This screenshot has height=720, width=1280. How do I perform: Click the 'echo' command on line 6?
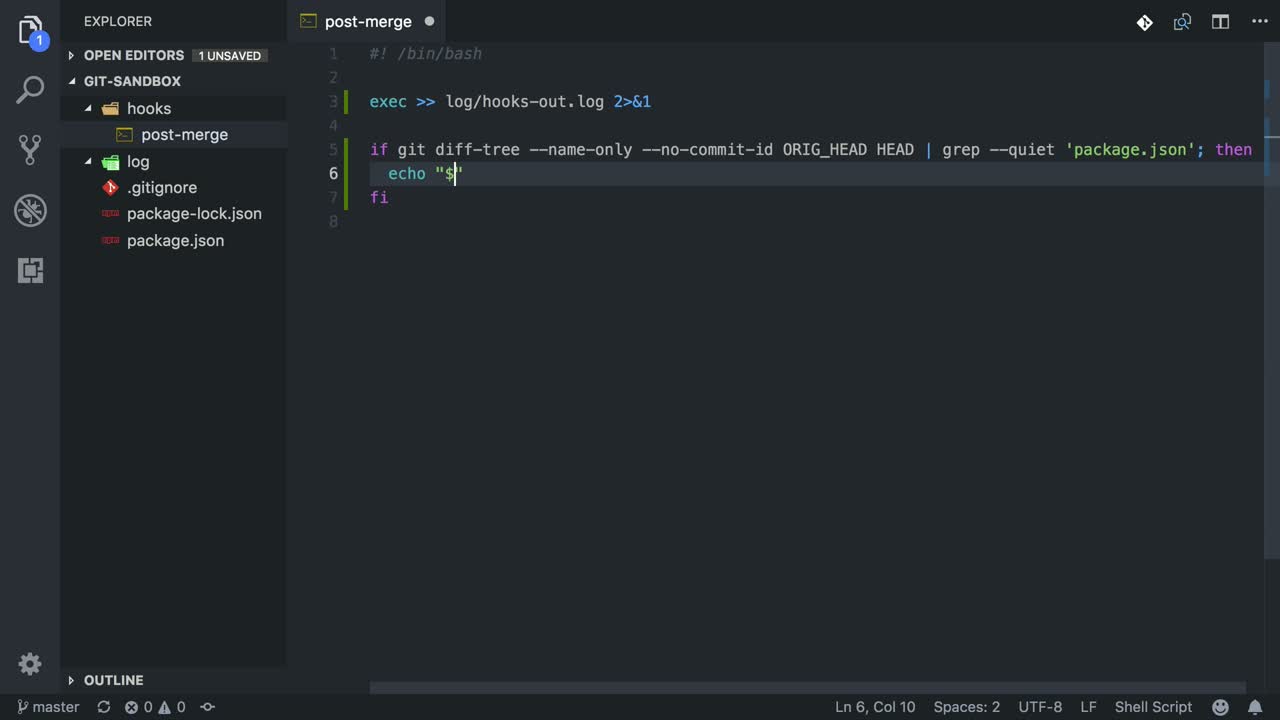point(407,173)
